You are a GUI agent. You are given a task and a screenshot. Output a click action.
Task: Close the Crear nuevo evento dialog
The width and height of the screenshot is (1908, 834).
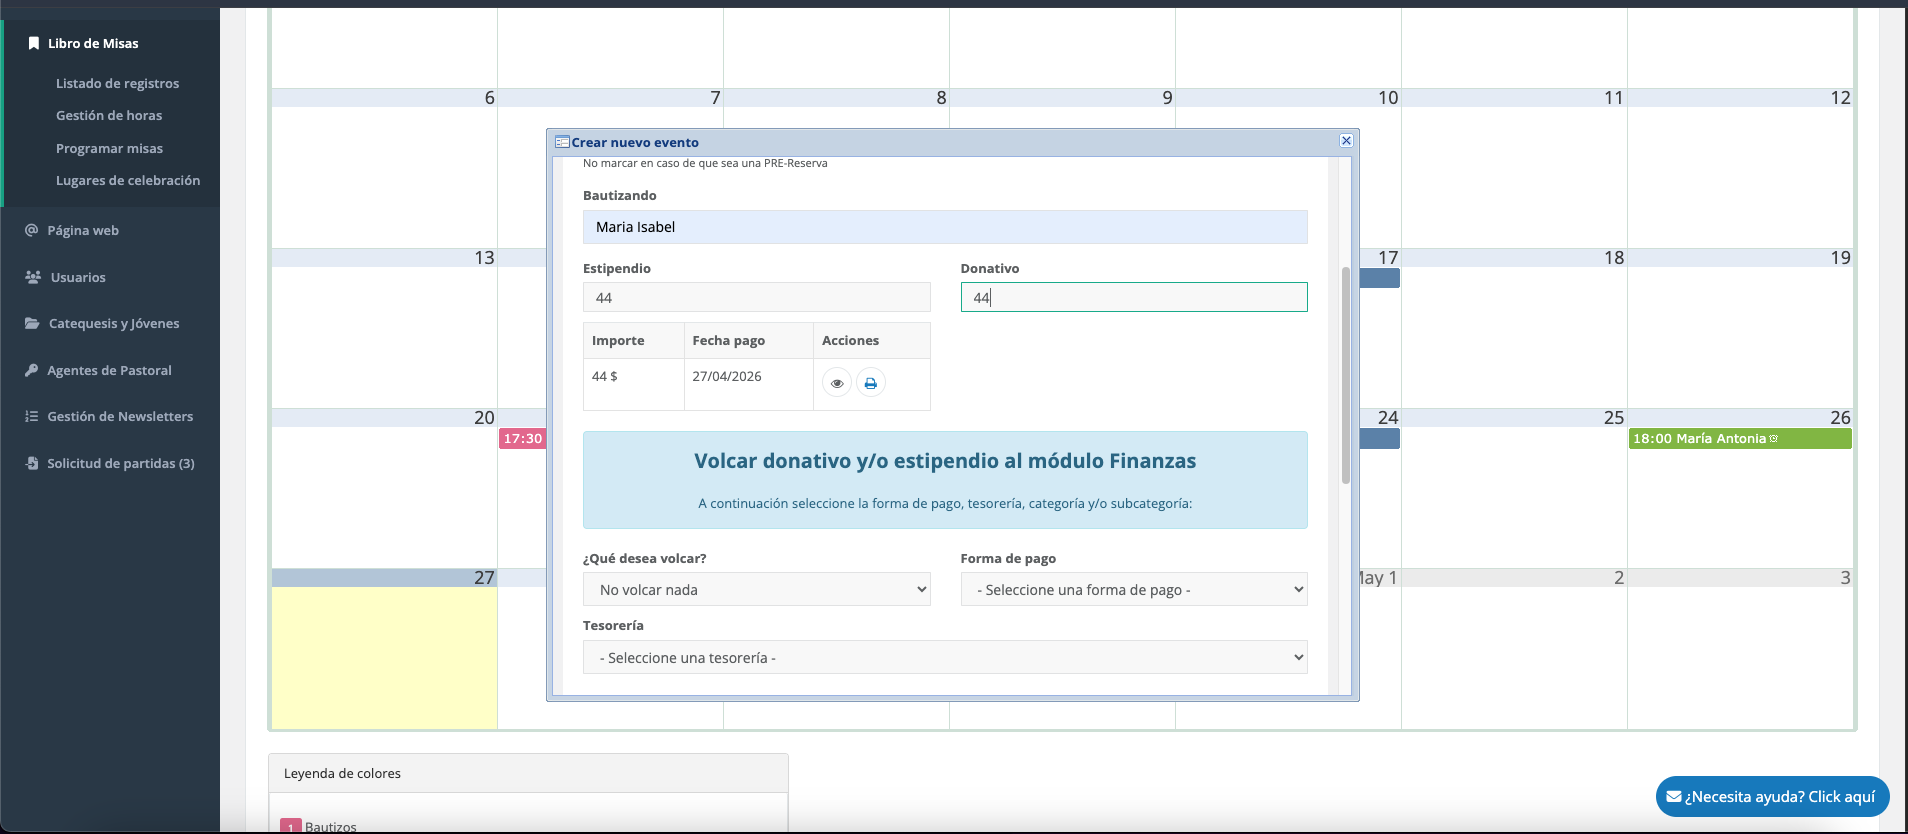pos(1346,141)
